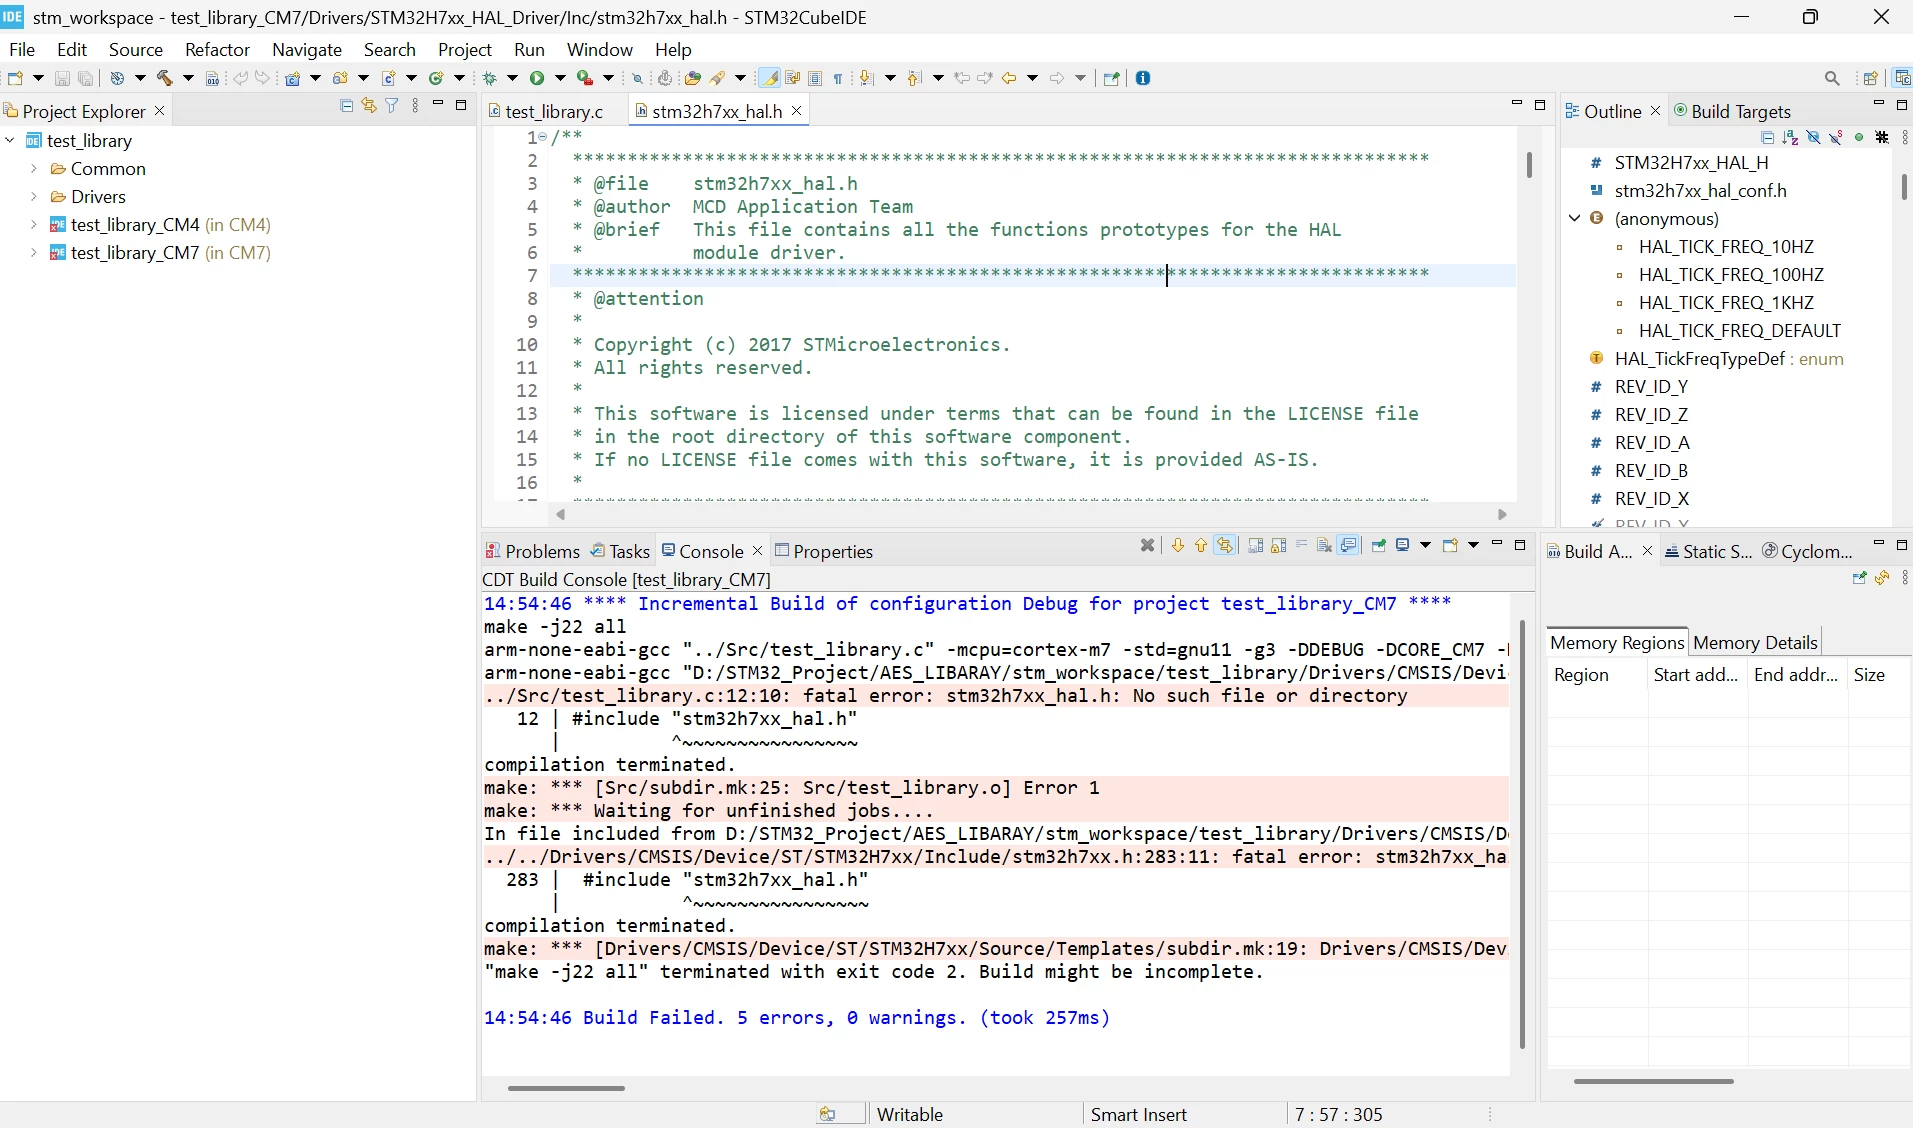Click the toolbar search magnifier icon

(1832, 78)
